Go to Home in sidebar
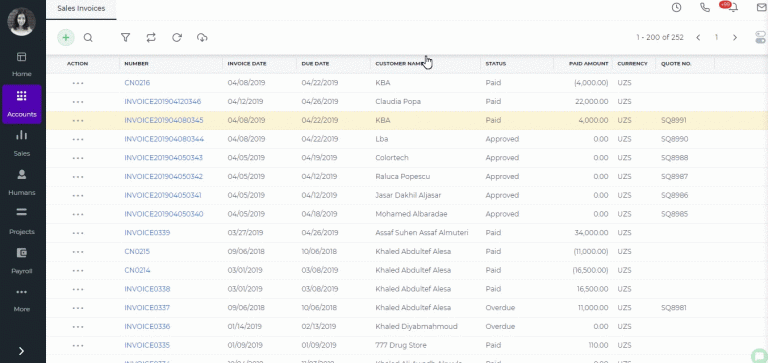768x363 pixels. 22,64
